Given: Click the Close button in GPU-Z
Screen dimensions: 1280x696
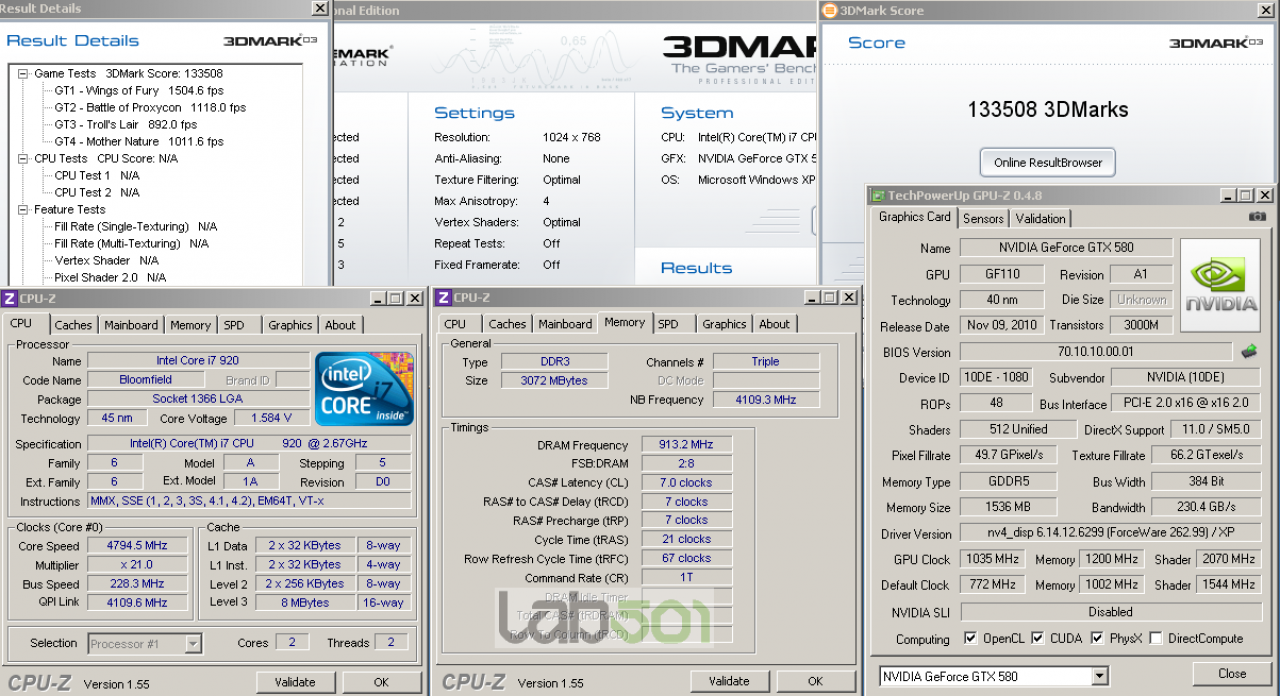Looking at the screenshot, I should [x=1232, y=674].
